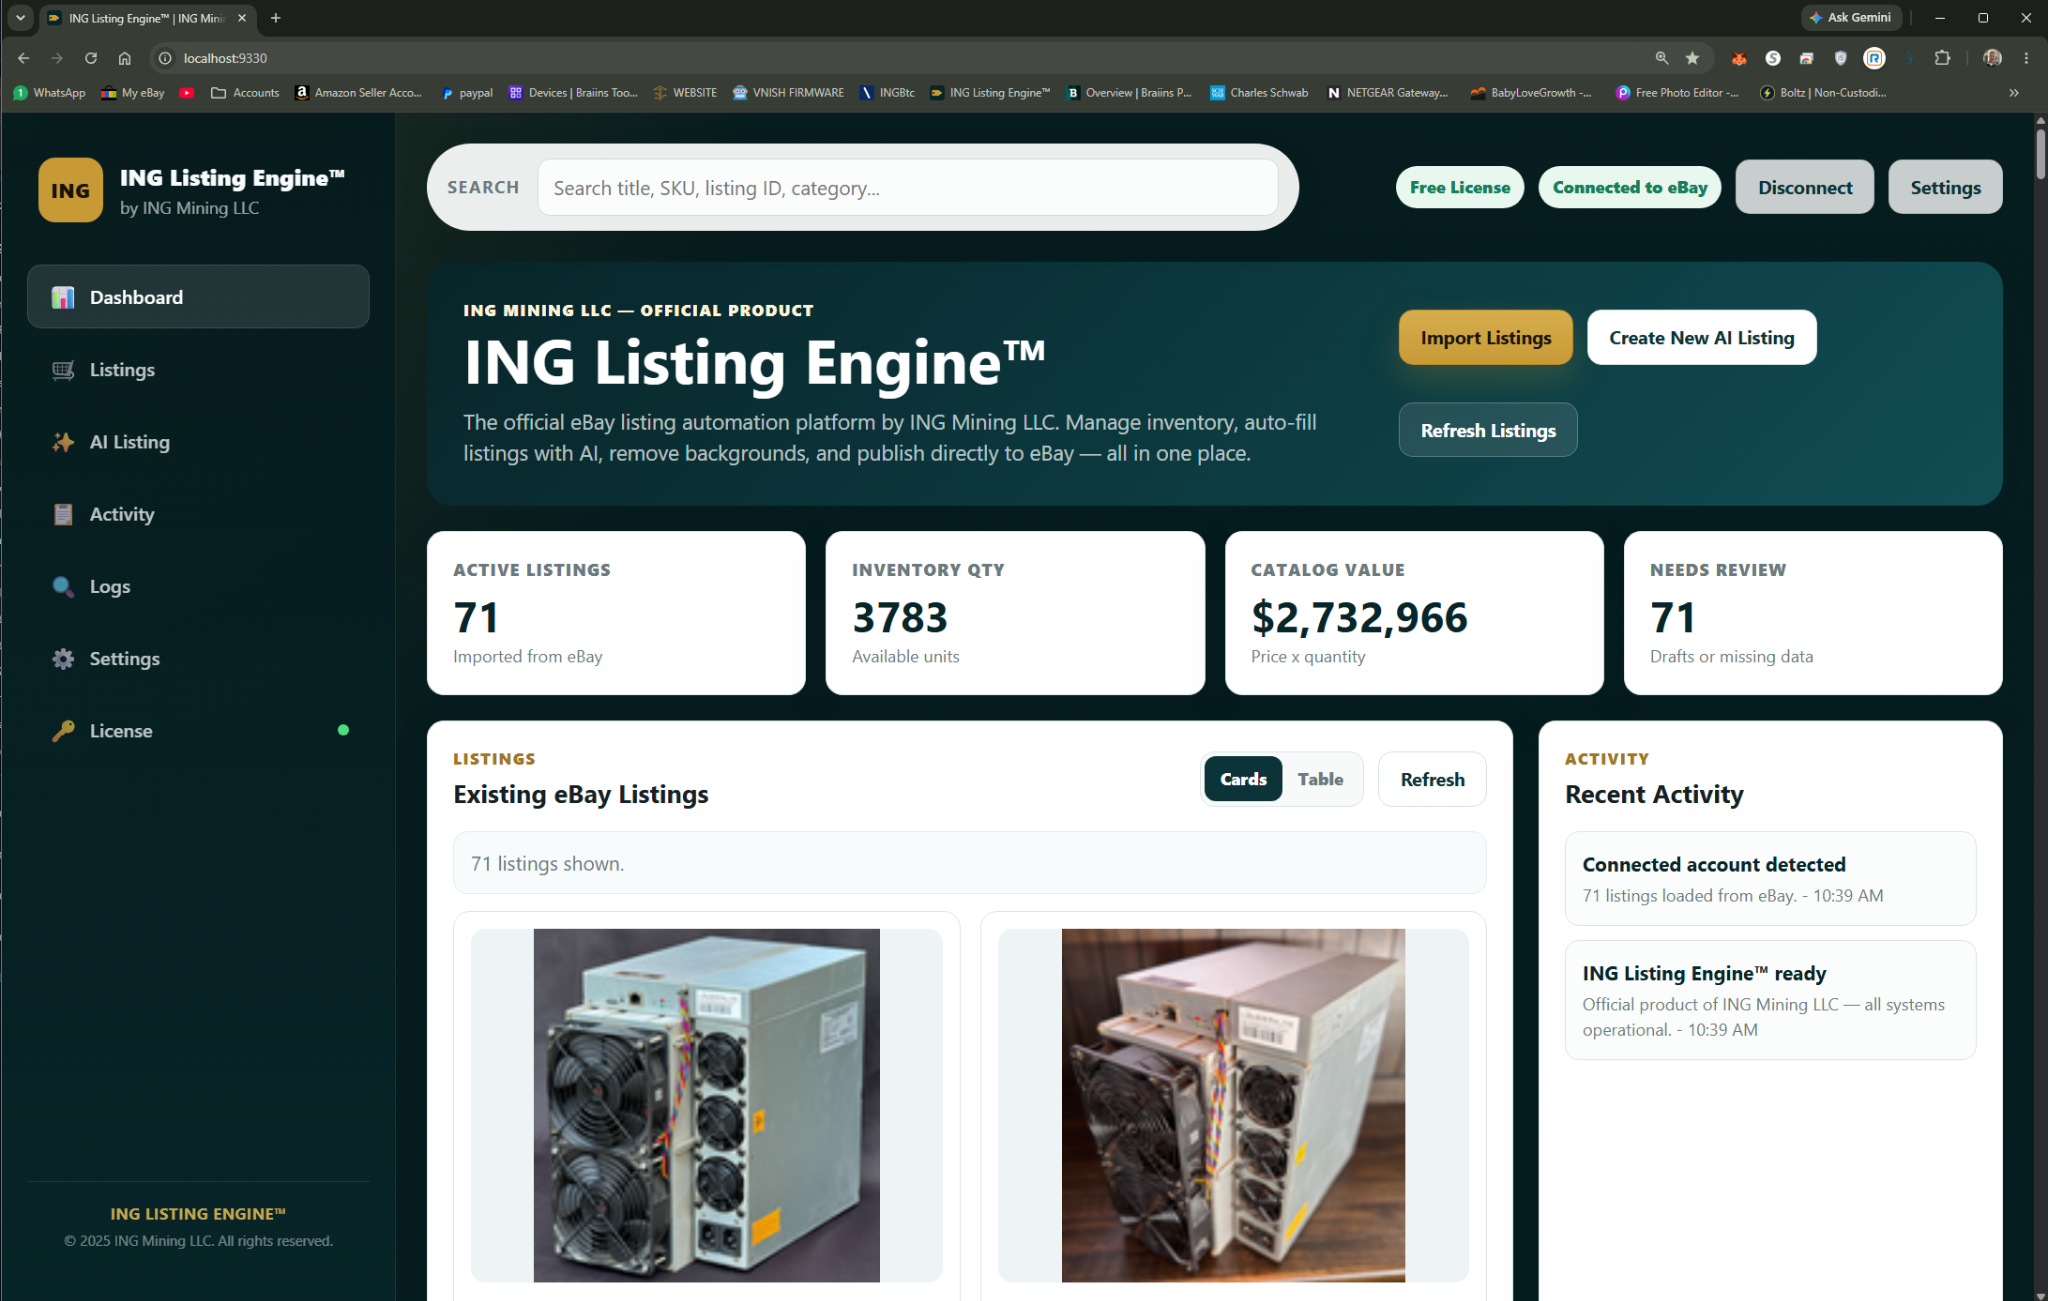Open Settings from the top bar
Screen dimensions: 2048x1301
tap(1945, 187)
